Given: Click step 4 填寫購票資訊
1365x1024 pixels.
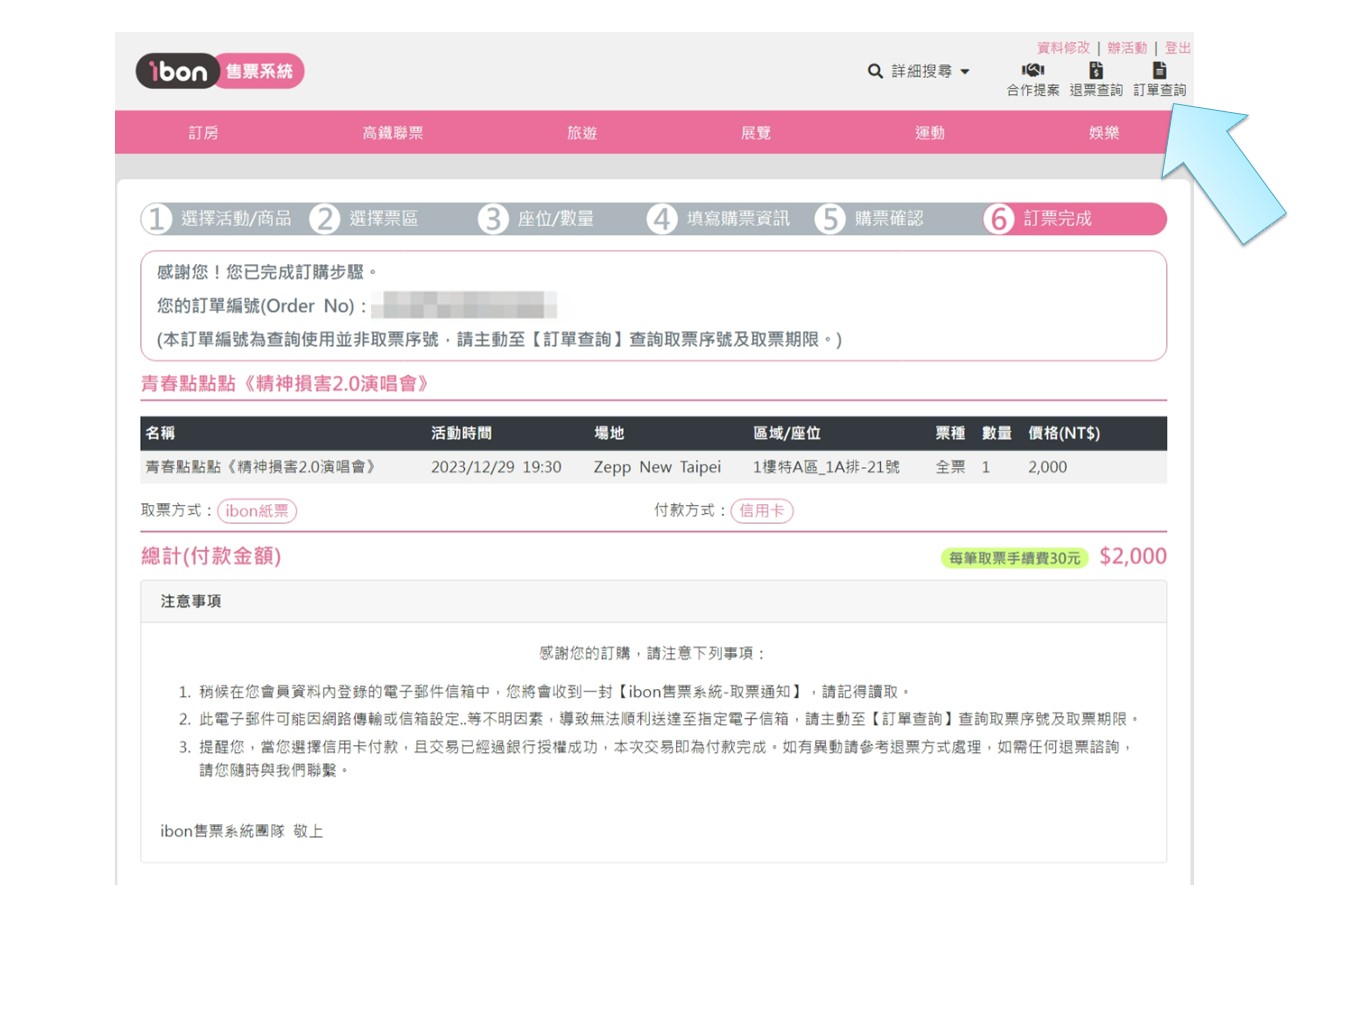Looking at the screenshot, I should pos(719,218).
